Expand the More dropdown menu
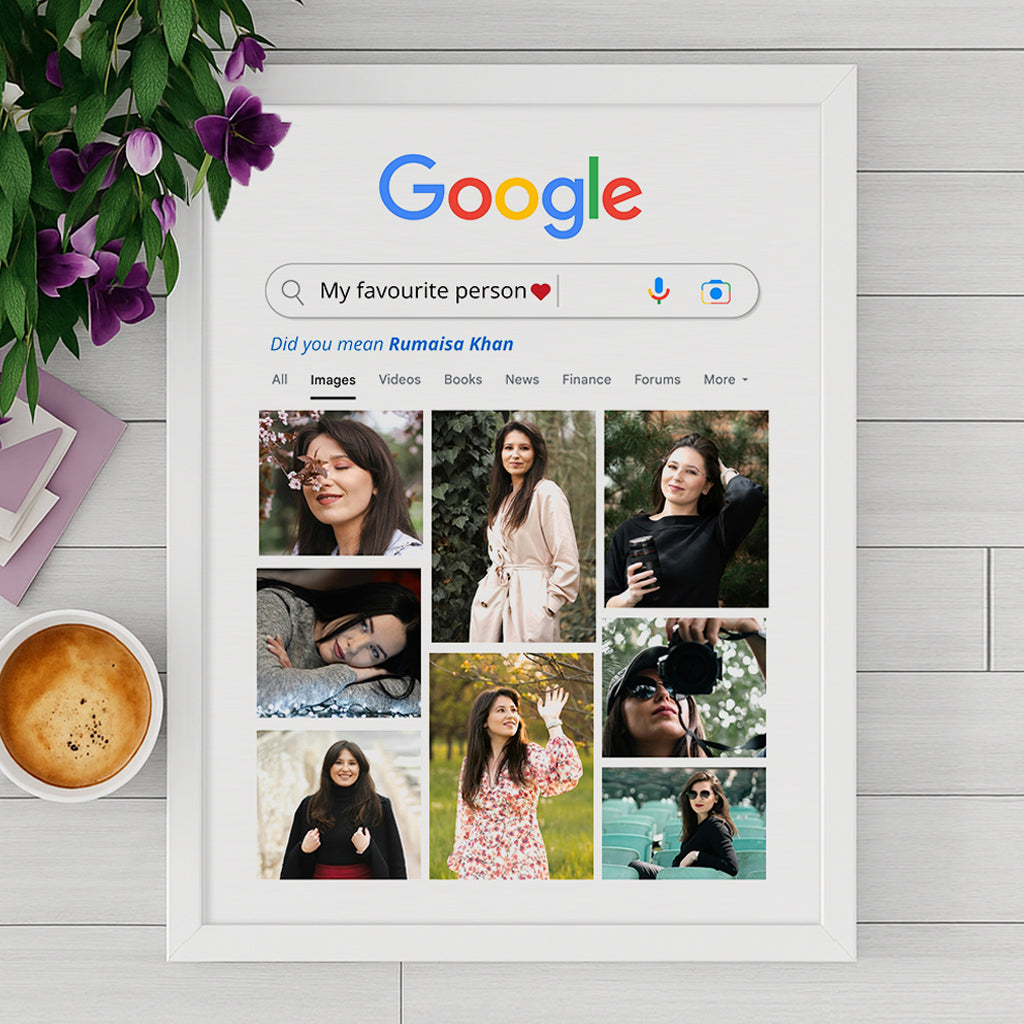Viewport: 1024px width, 1024px height. 725,380
